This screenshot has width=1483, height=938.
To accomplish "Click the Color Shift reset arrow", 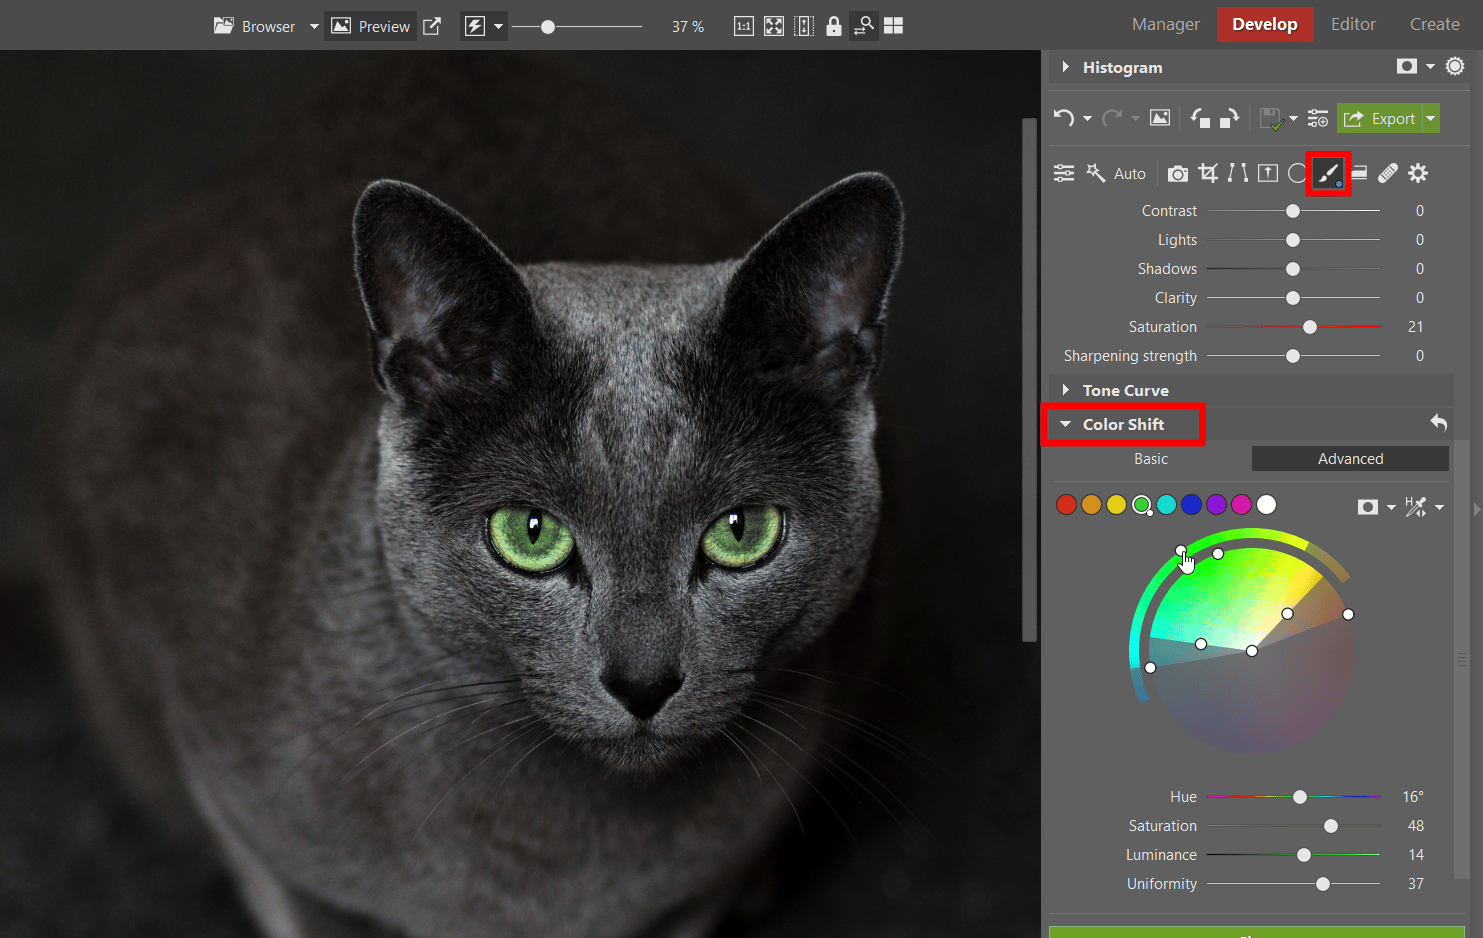I will tap(1438, 423).
